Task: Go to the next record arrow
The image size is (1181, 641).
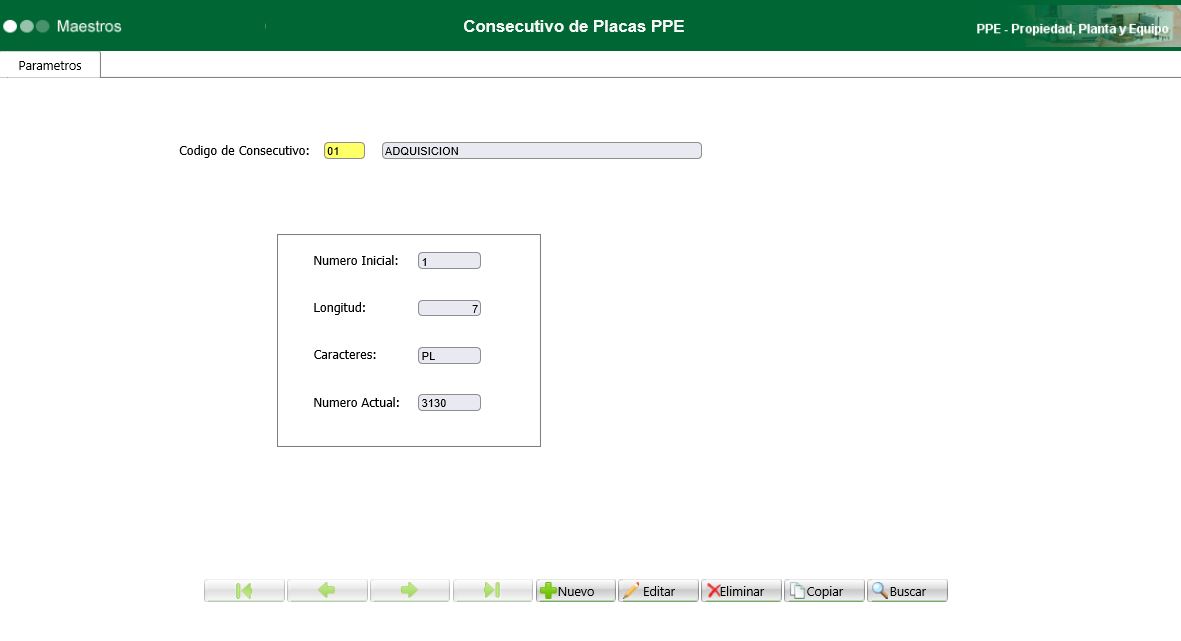Action: pyautogui.click(x=410, y=591)
